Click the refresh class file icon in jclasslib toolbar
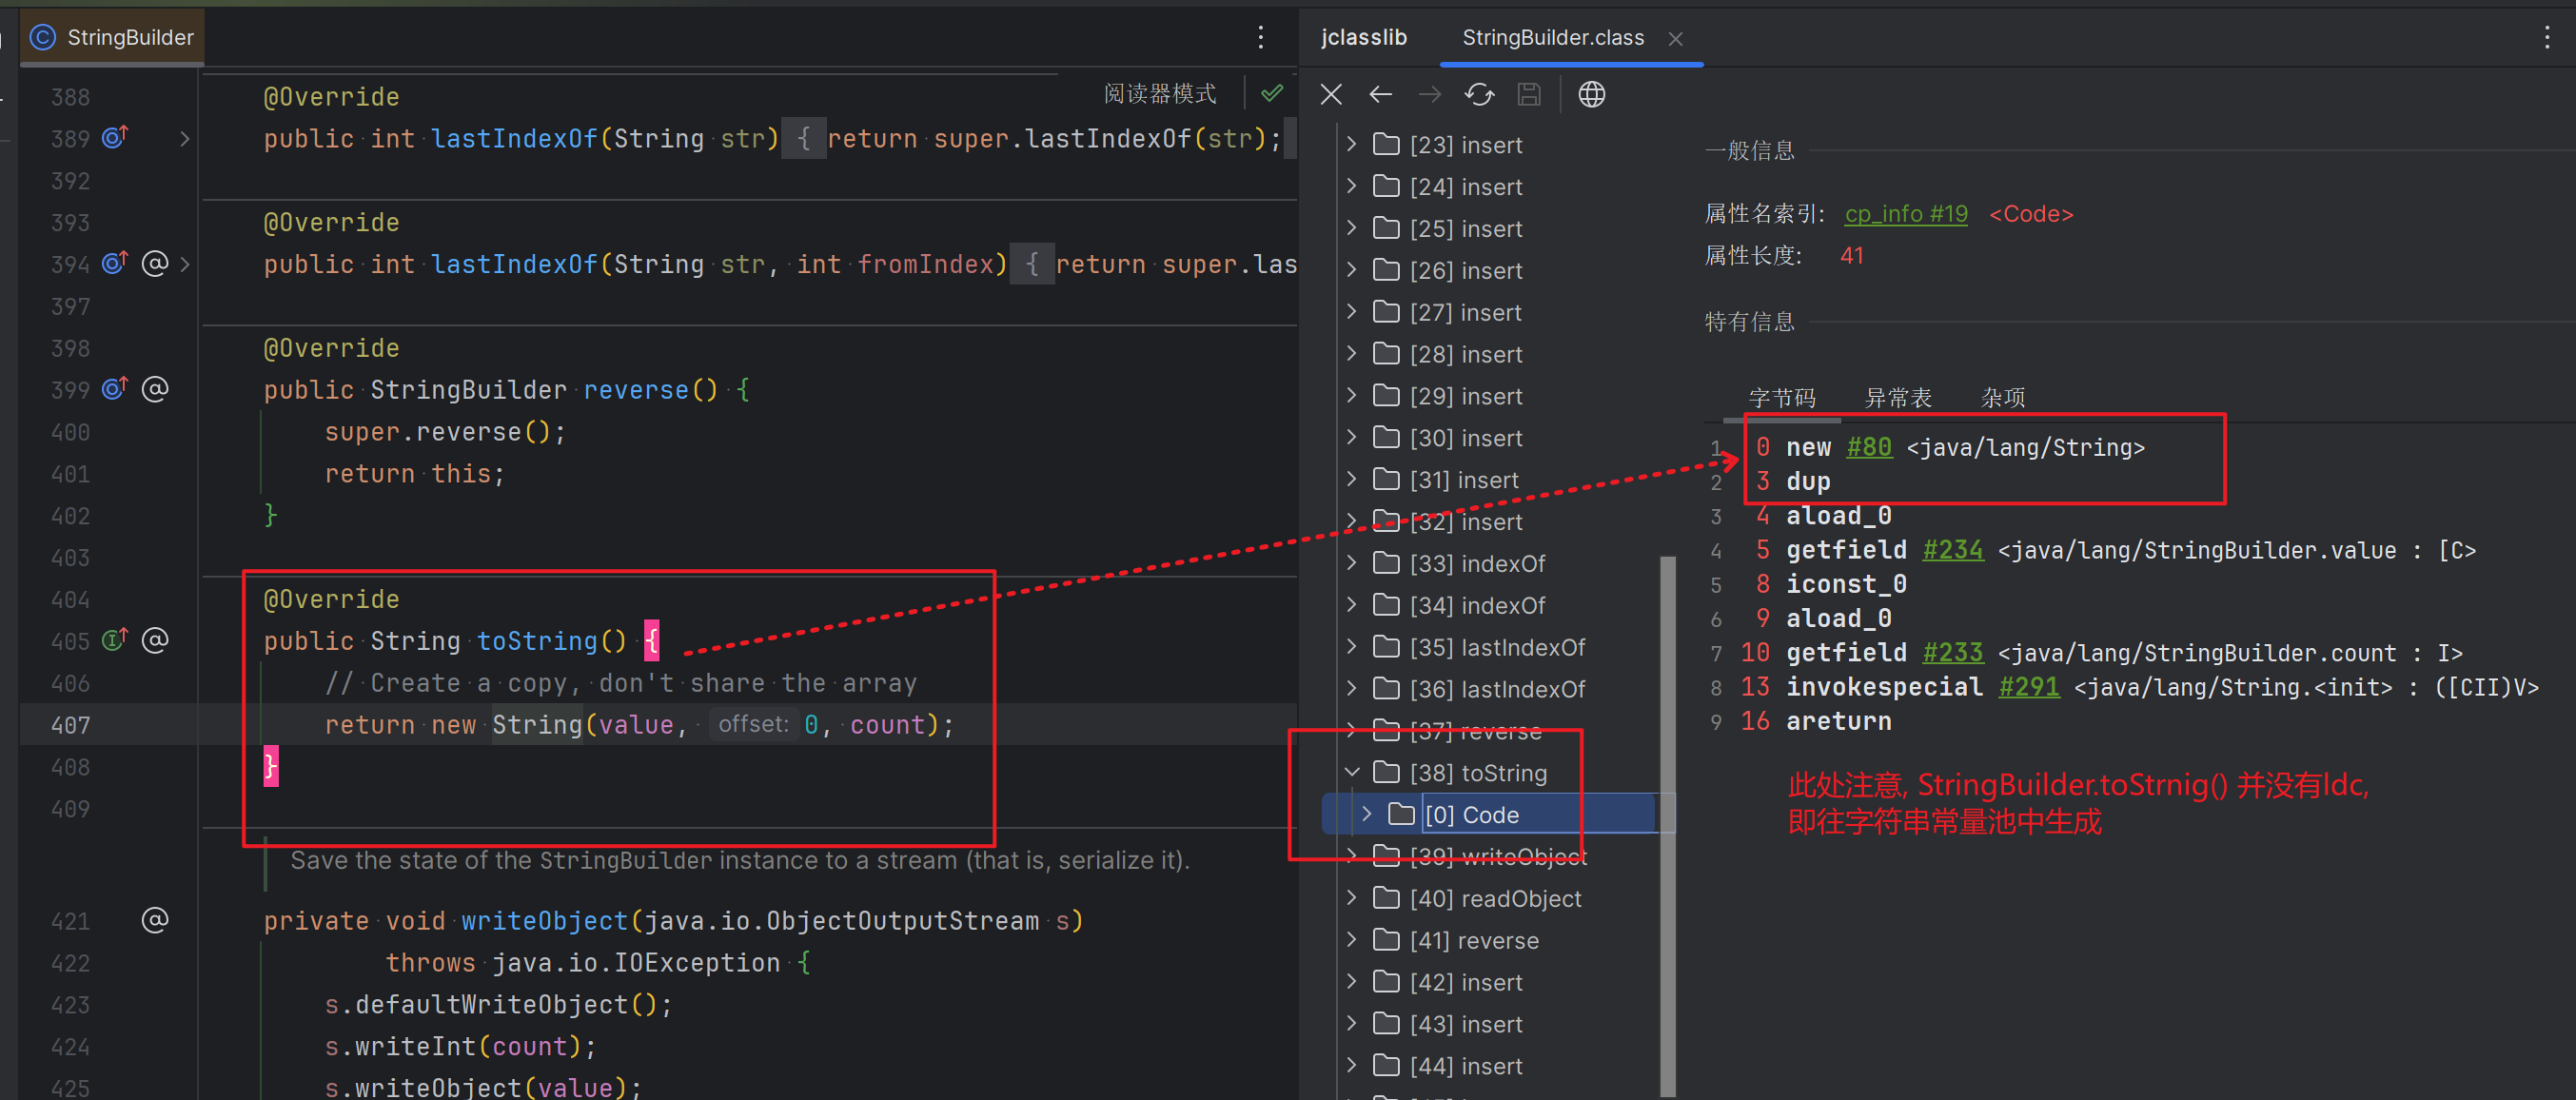This screenshot has width=2576, height=1100. coord(1479,93)
